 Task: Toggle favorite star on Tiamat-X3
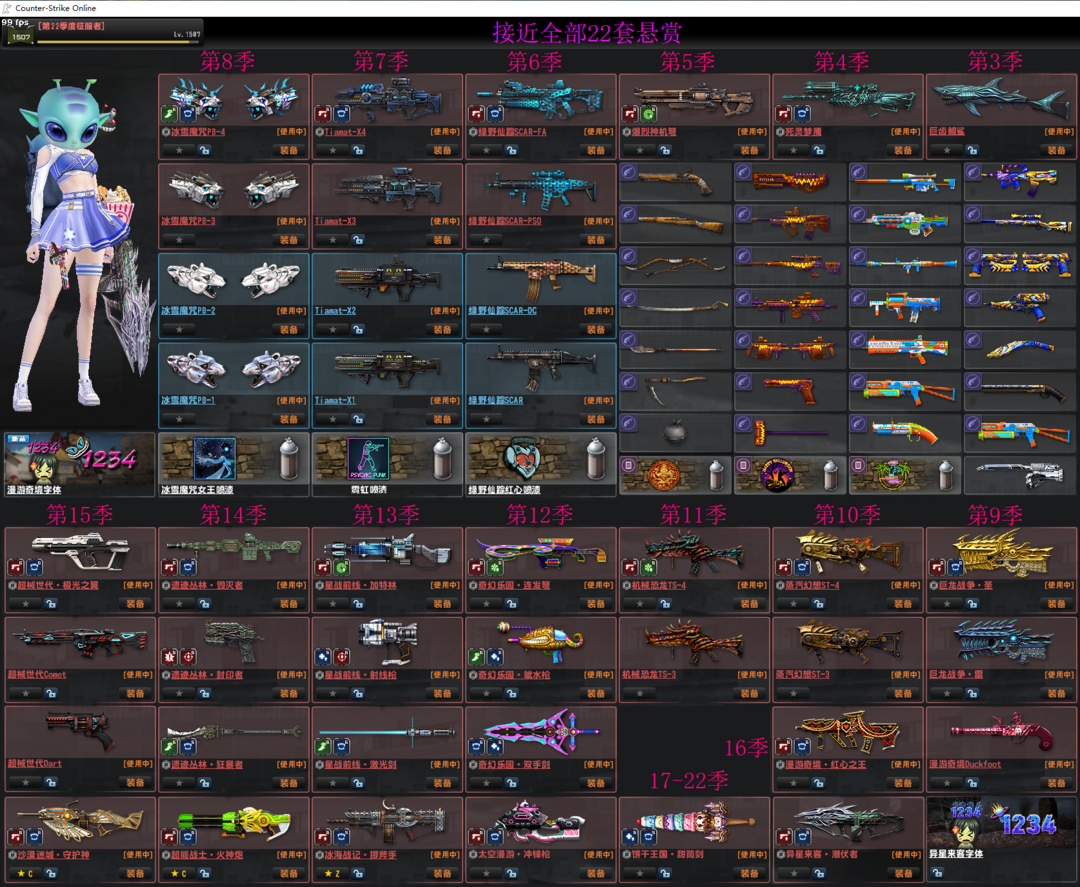[x=333, y=240]
